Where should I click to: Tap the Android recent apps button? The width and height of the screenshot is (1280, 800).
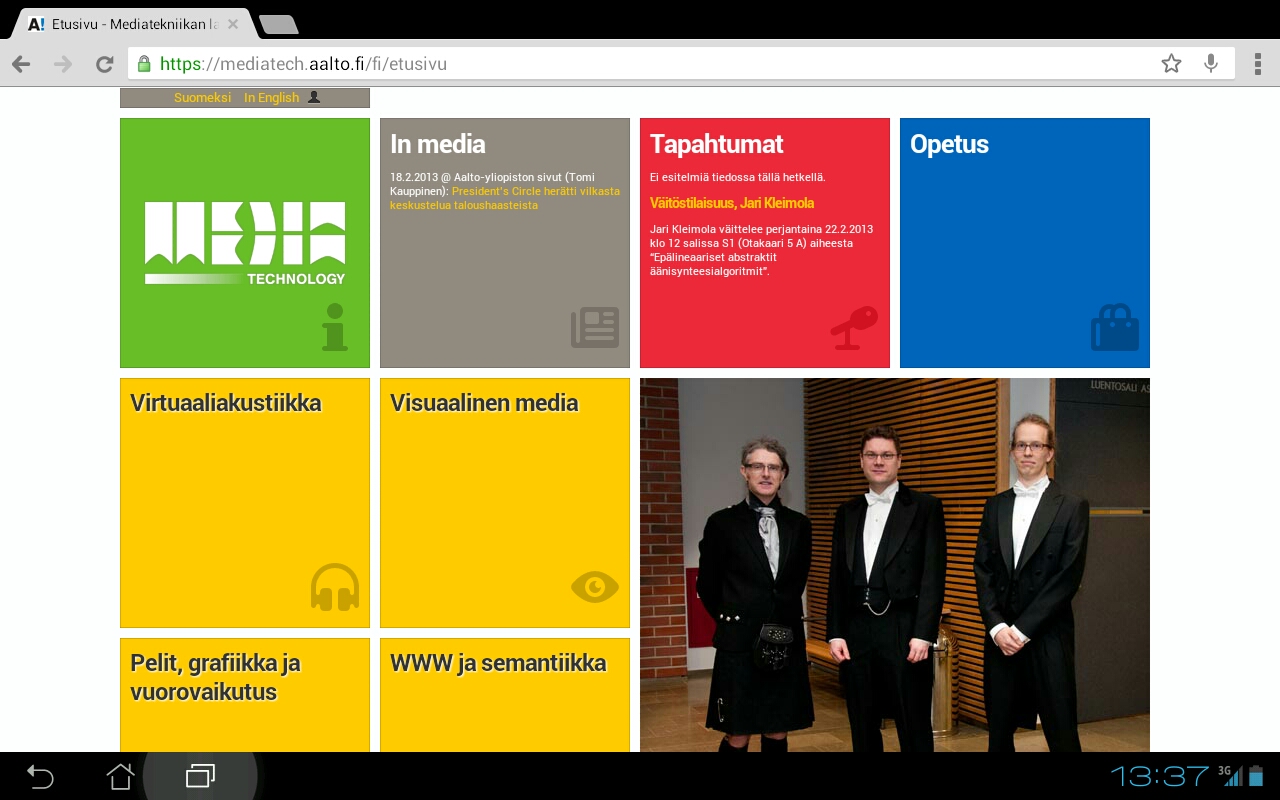coord(200,776)
